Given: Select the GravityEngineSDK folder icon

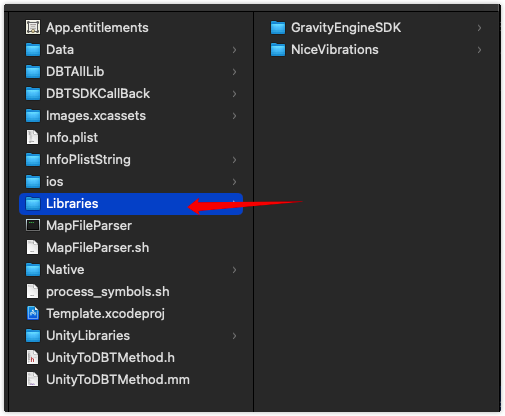Looking at the screenshot, I should click(278, 27).
